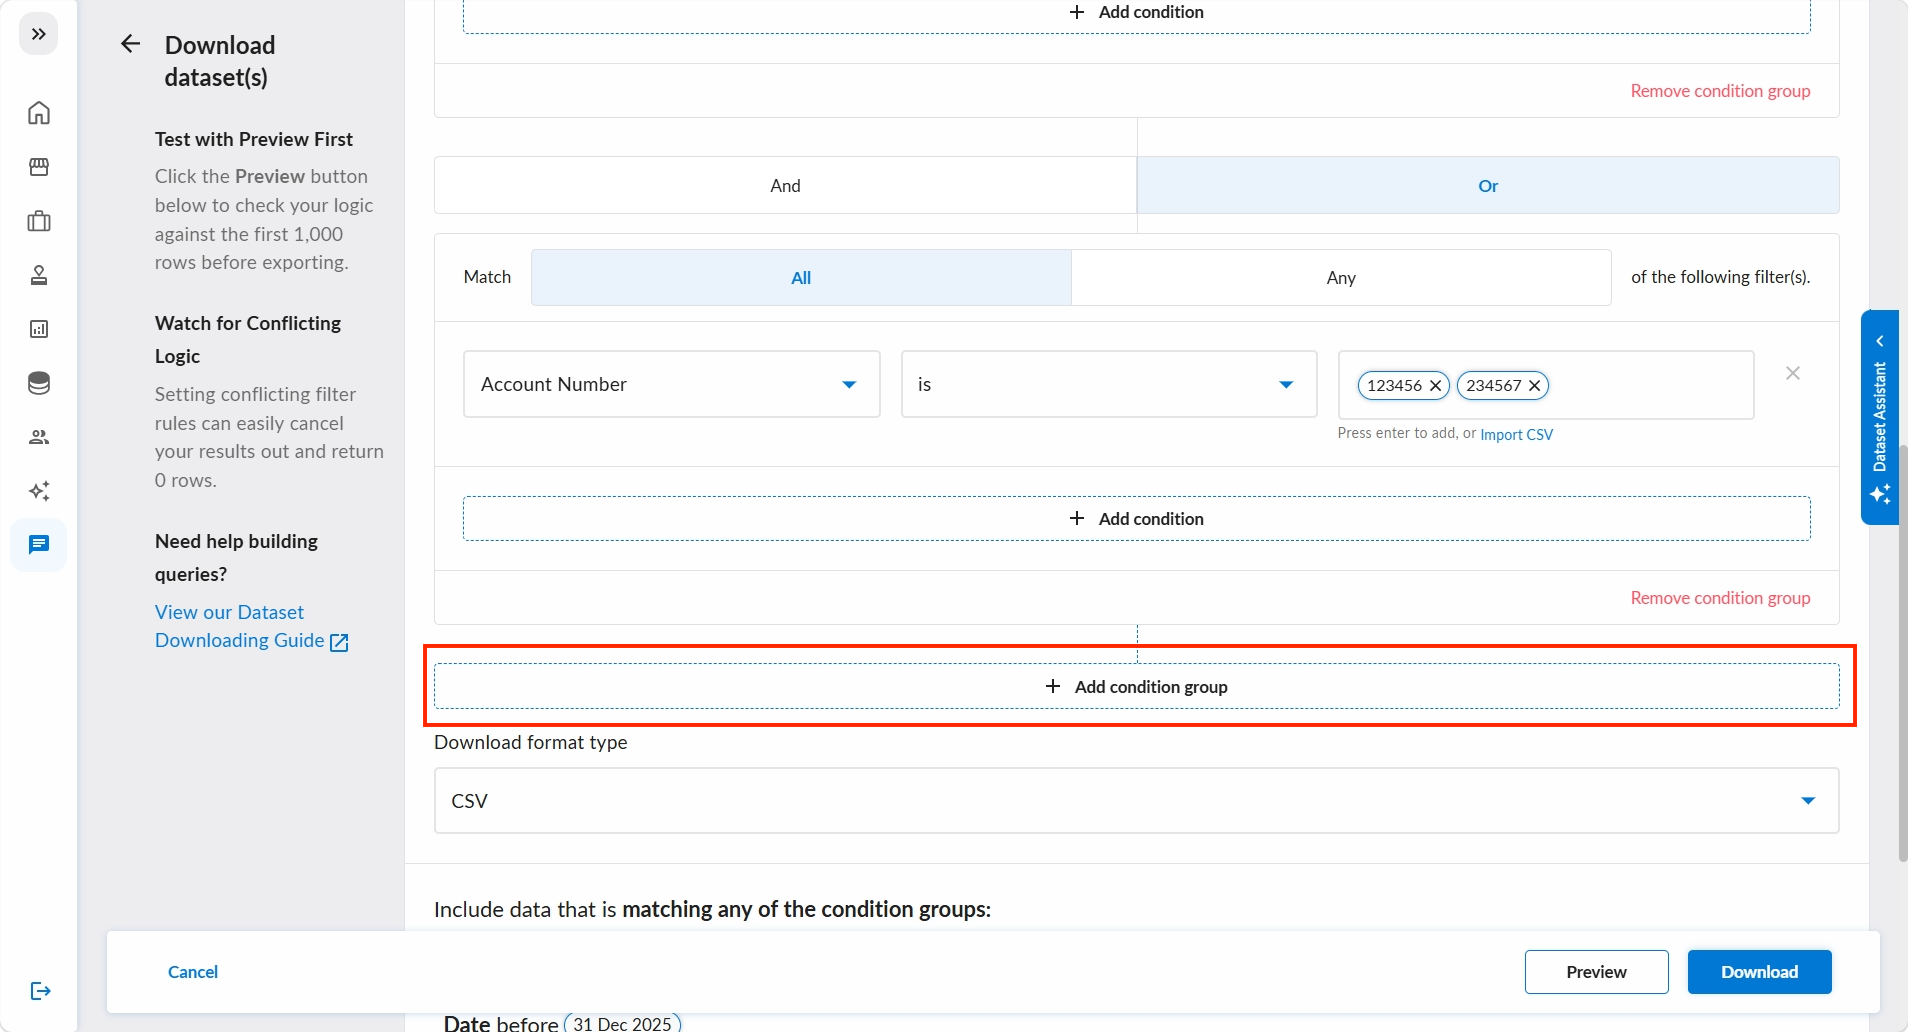Click the blue Download button
Viewport: 1908px width, 1032px height.
1759,971
